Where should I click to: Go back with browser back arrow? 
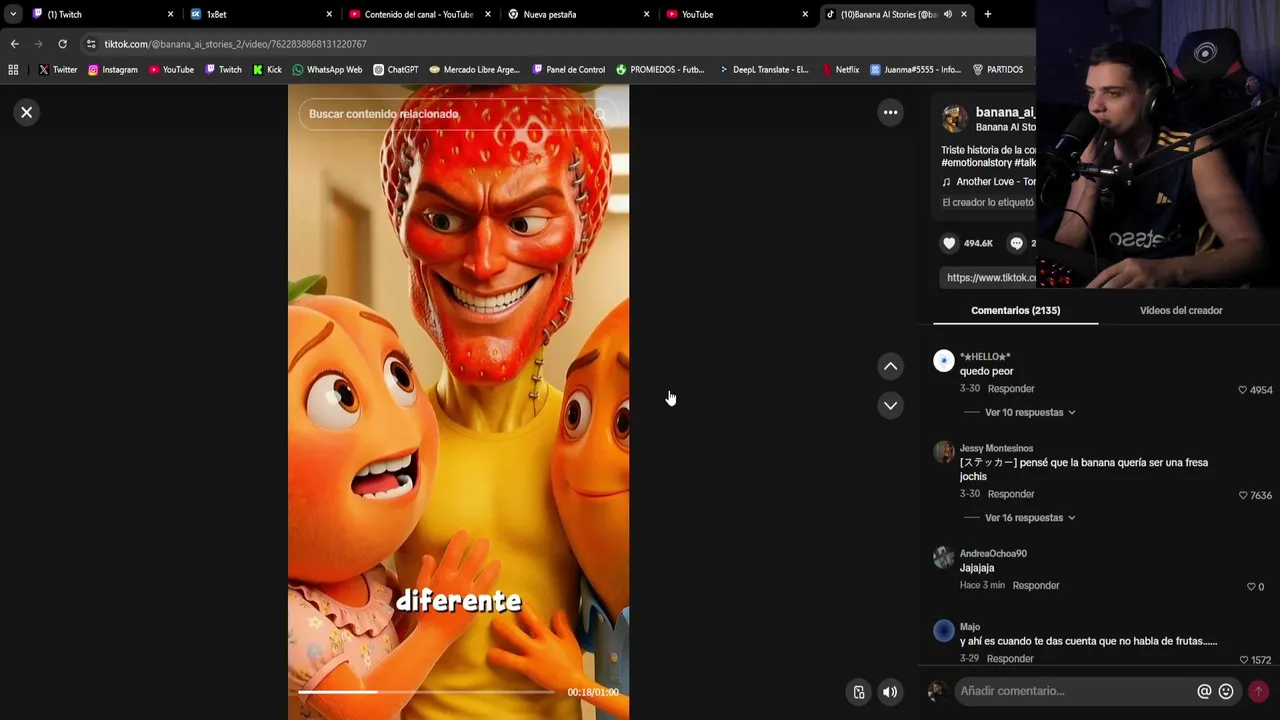pos(14,44)
